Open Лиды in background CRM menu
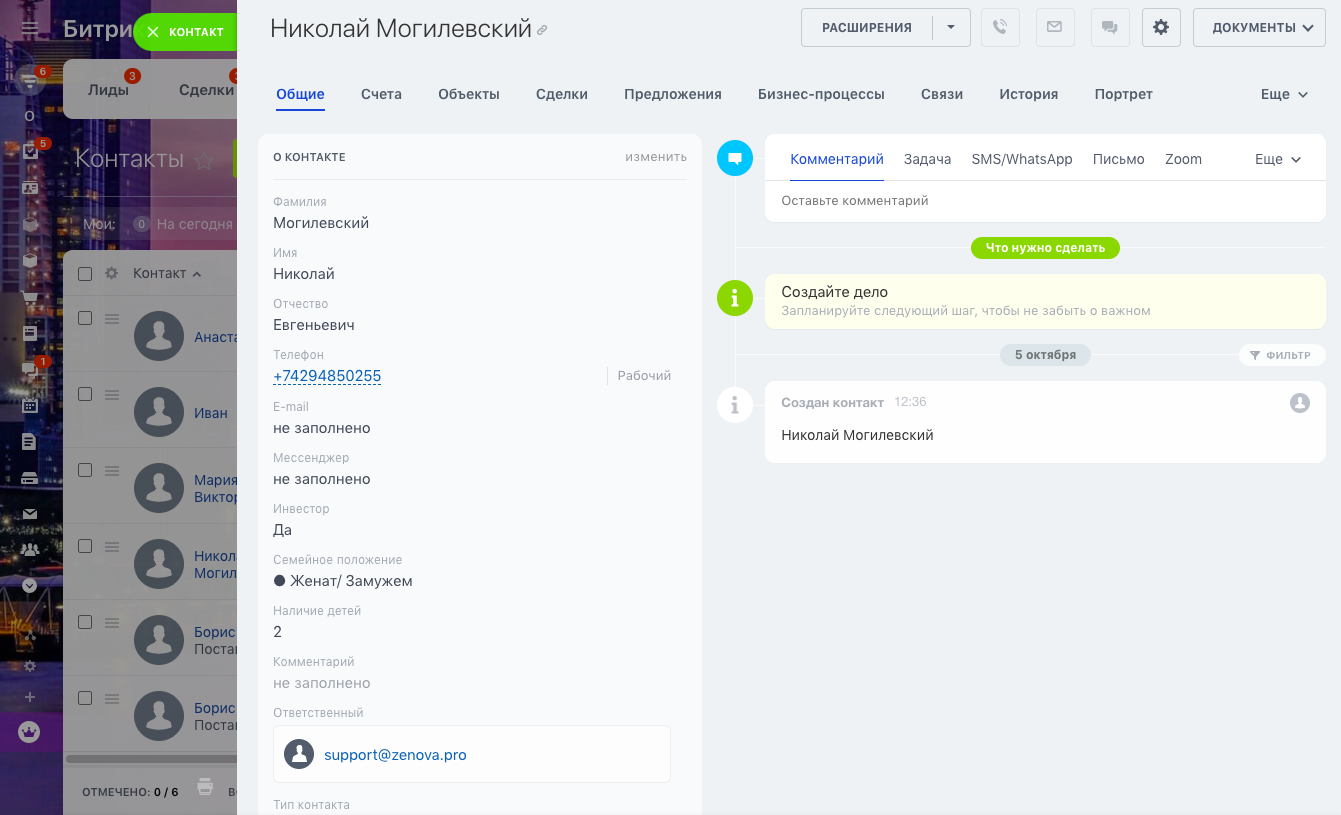The height and width of the screenshot is (815, 1341). (109, 90)
